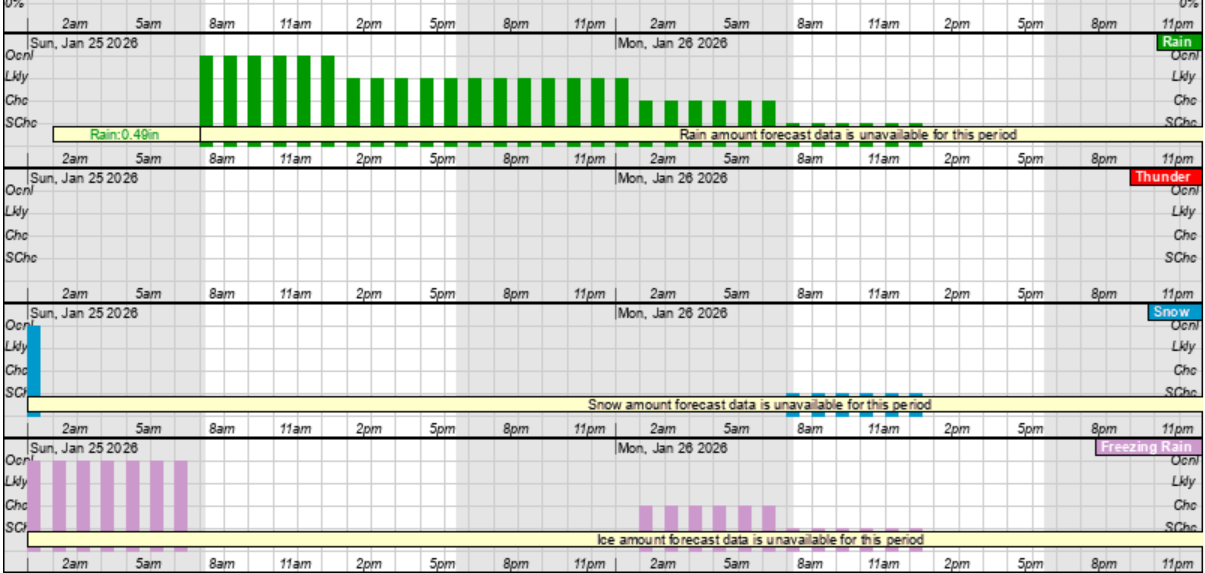Select Mon, Jan 26 2026 in Thunder chart
This screenshot has height=573, width=1205.
[671, 178]
